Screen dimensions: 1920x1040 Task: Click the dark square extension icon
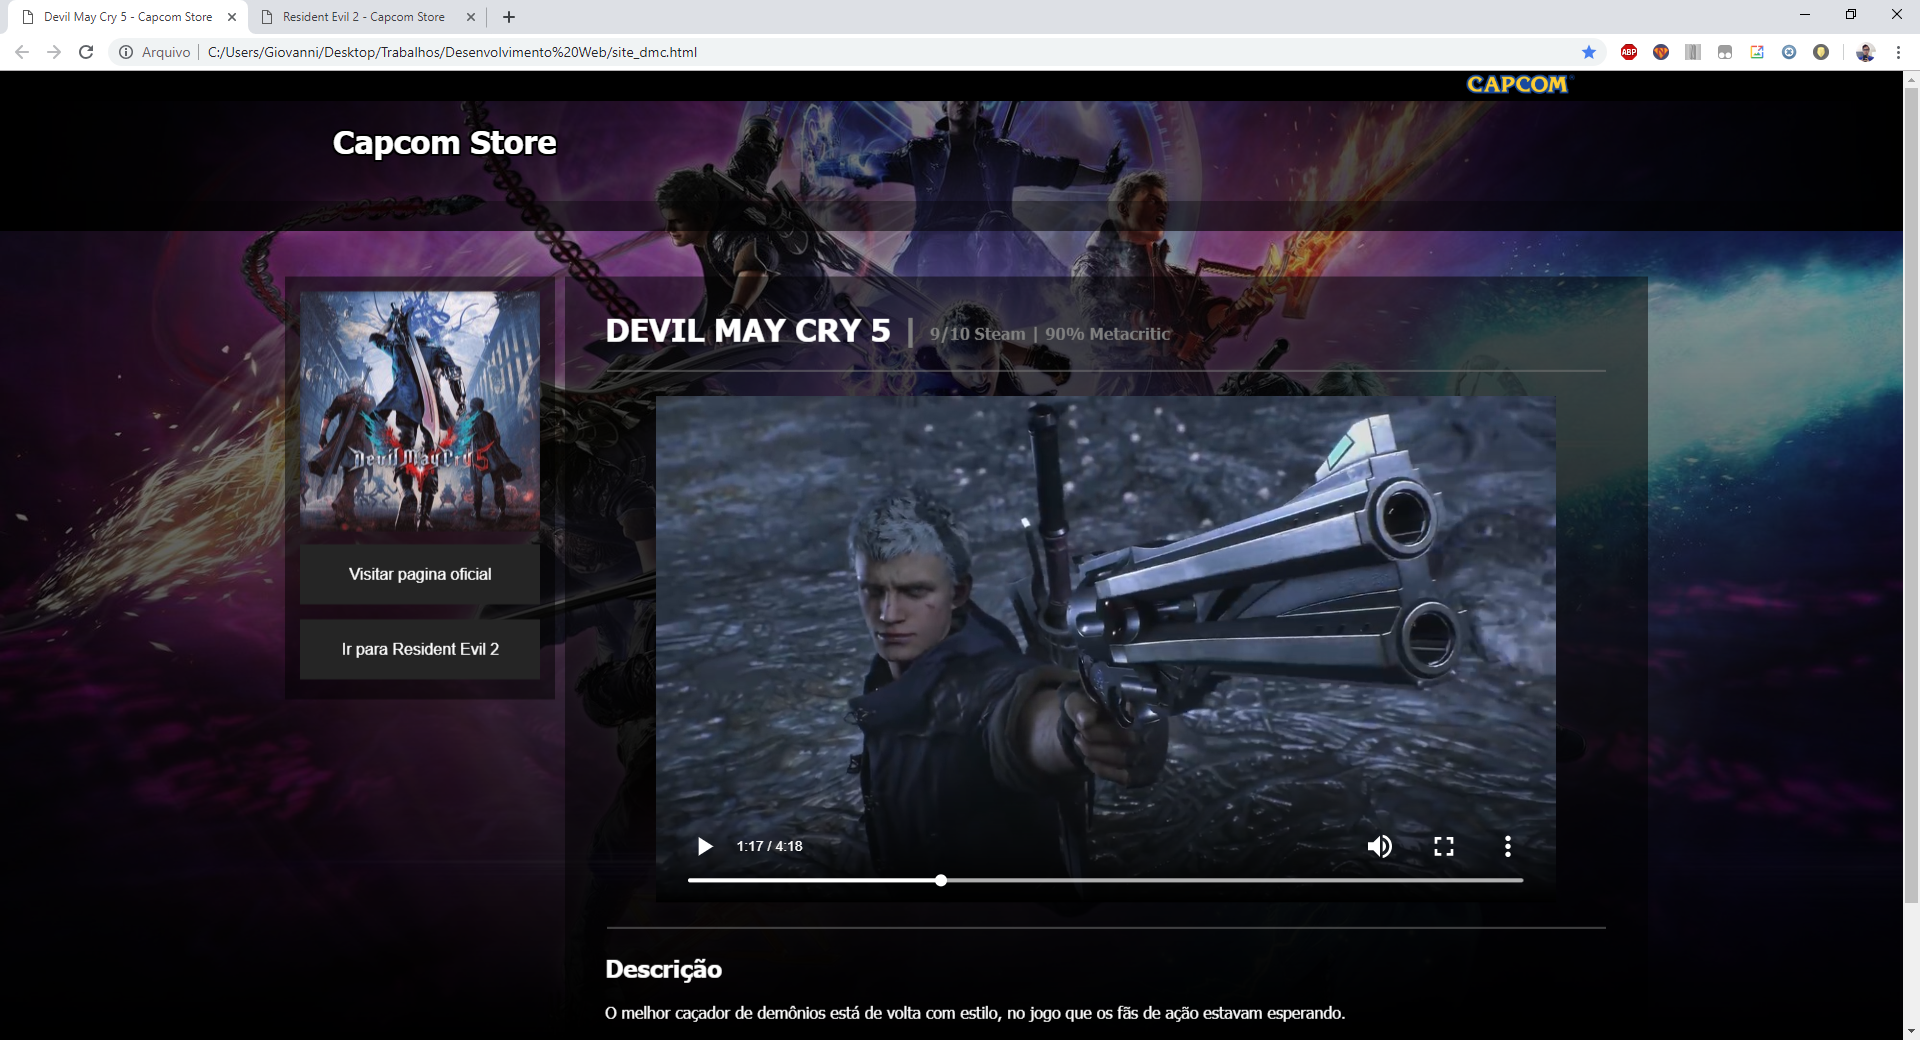click(1725, 52)
